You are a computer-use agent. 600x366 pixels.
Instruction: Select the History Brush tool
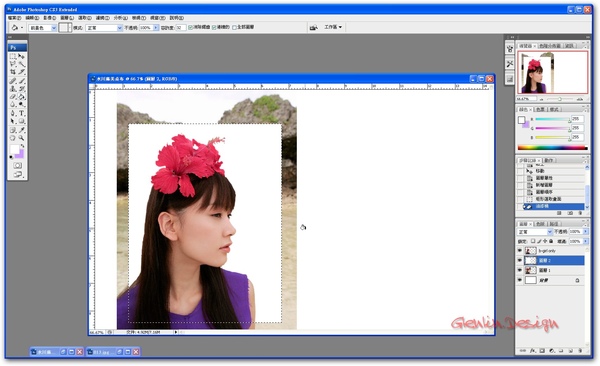[21, 88]
